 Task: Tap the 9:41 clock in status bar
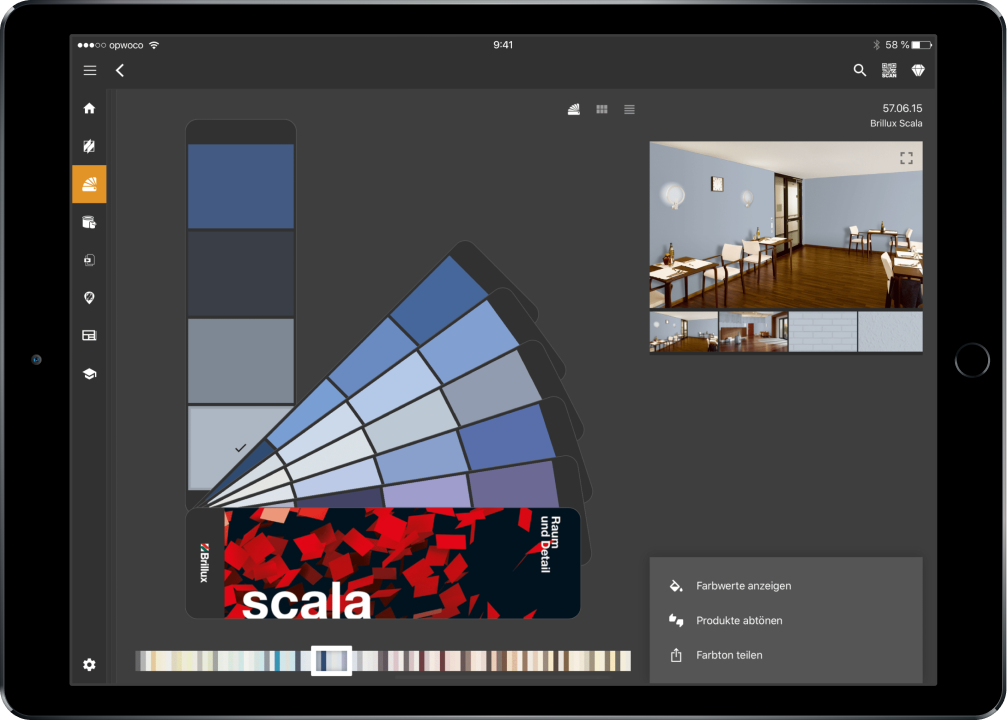point(503,45)
